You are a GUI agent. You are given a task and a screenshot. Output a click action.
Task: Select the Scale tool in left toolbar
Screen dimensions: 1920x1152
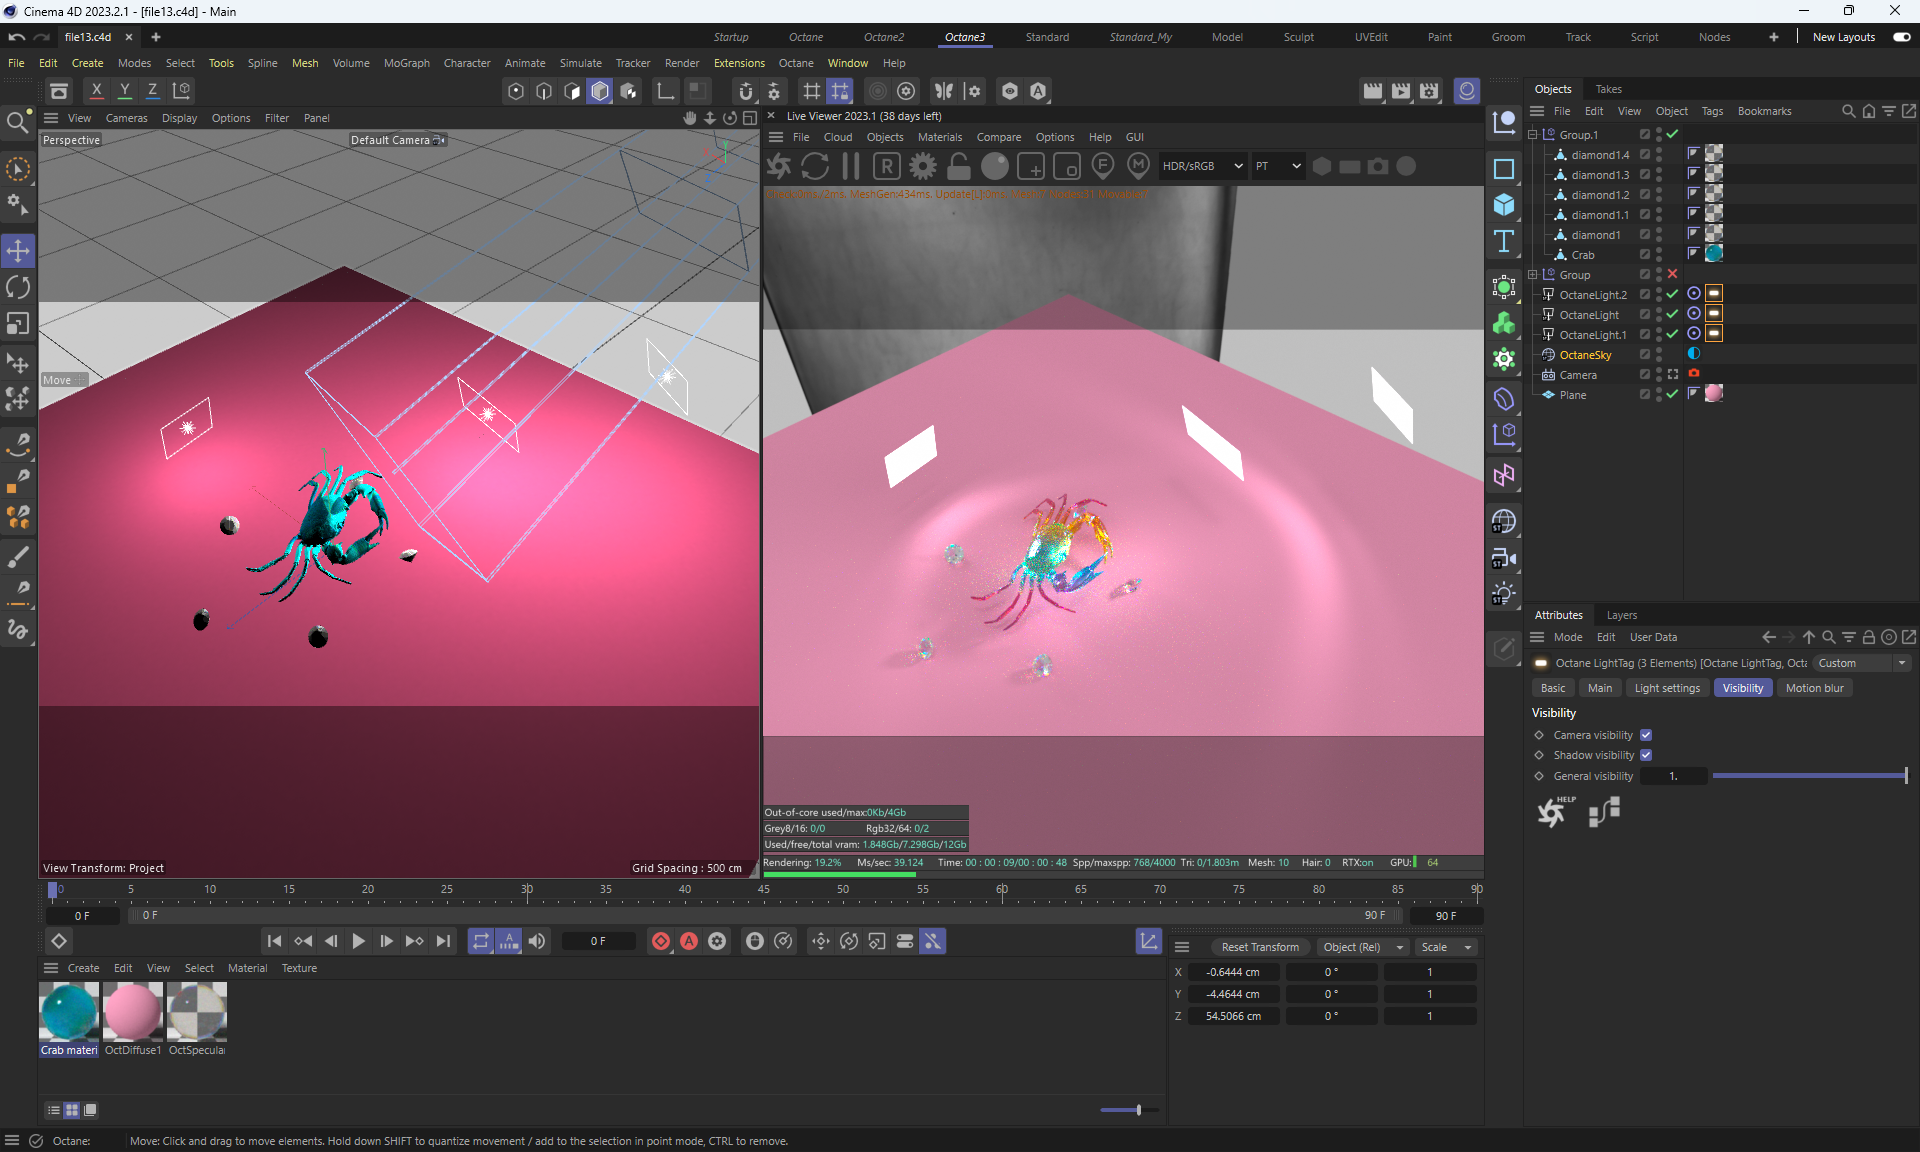18,324
